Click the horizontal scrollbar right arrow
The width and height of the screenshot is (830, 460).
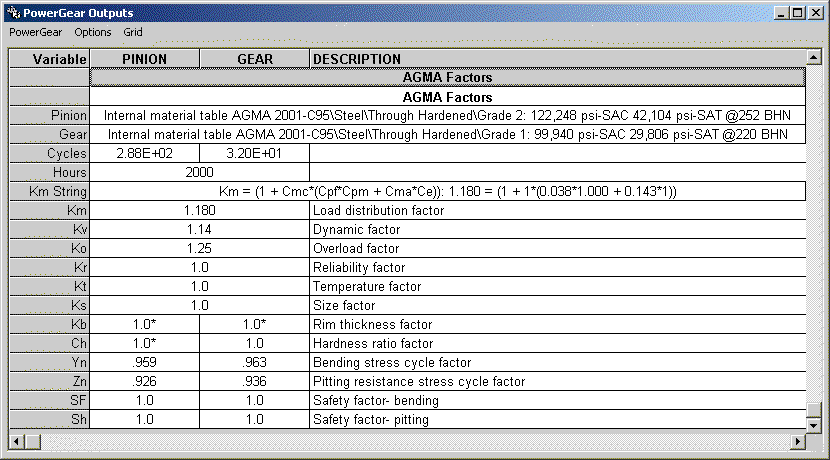[x=798, y=441]
